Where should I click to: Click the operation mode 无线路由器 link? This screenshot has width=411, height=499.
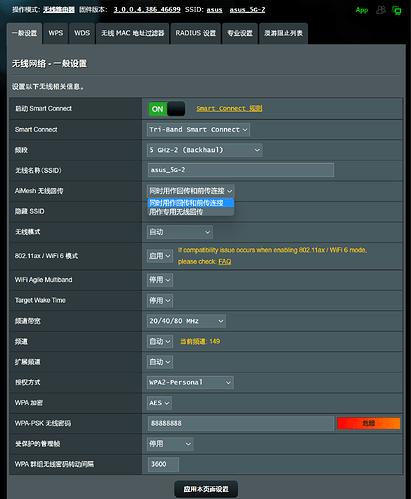point(59,10)
